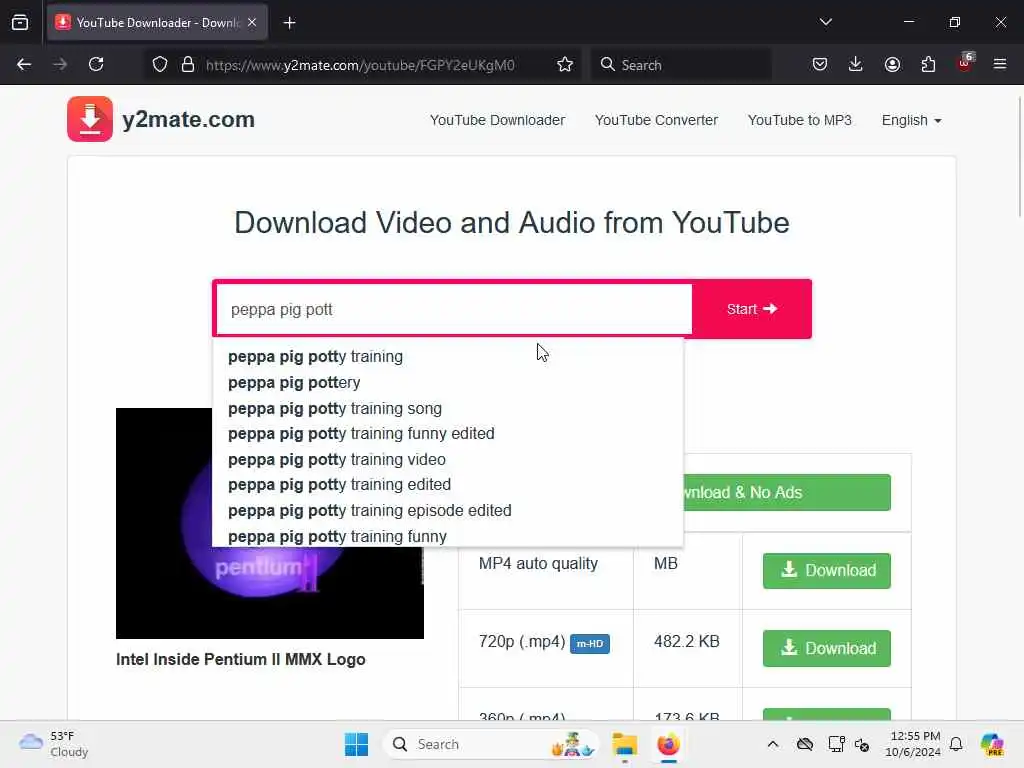Viewport: 1024px width, 768px height.
Task: Go back with the browser back arrow
Action: pos(24,64)
